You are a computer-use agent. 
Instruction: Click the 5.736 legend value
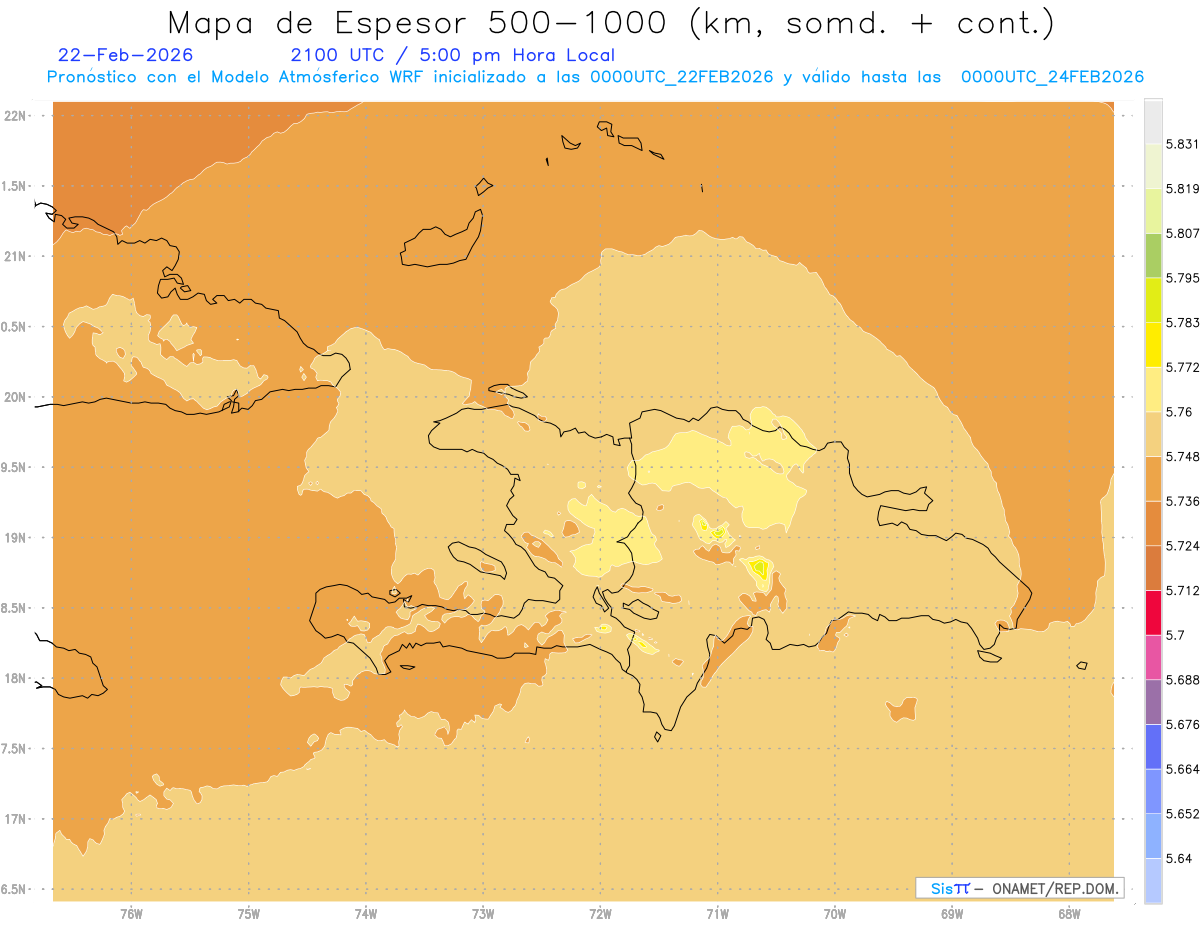pyautogui.click(x=1183, y=501)
